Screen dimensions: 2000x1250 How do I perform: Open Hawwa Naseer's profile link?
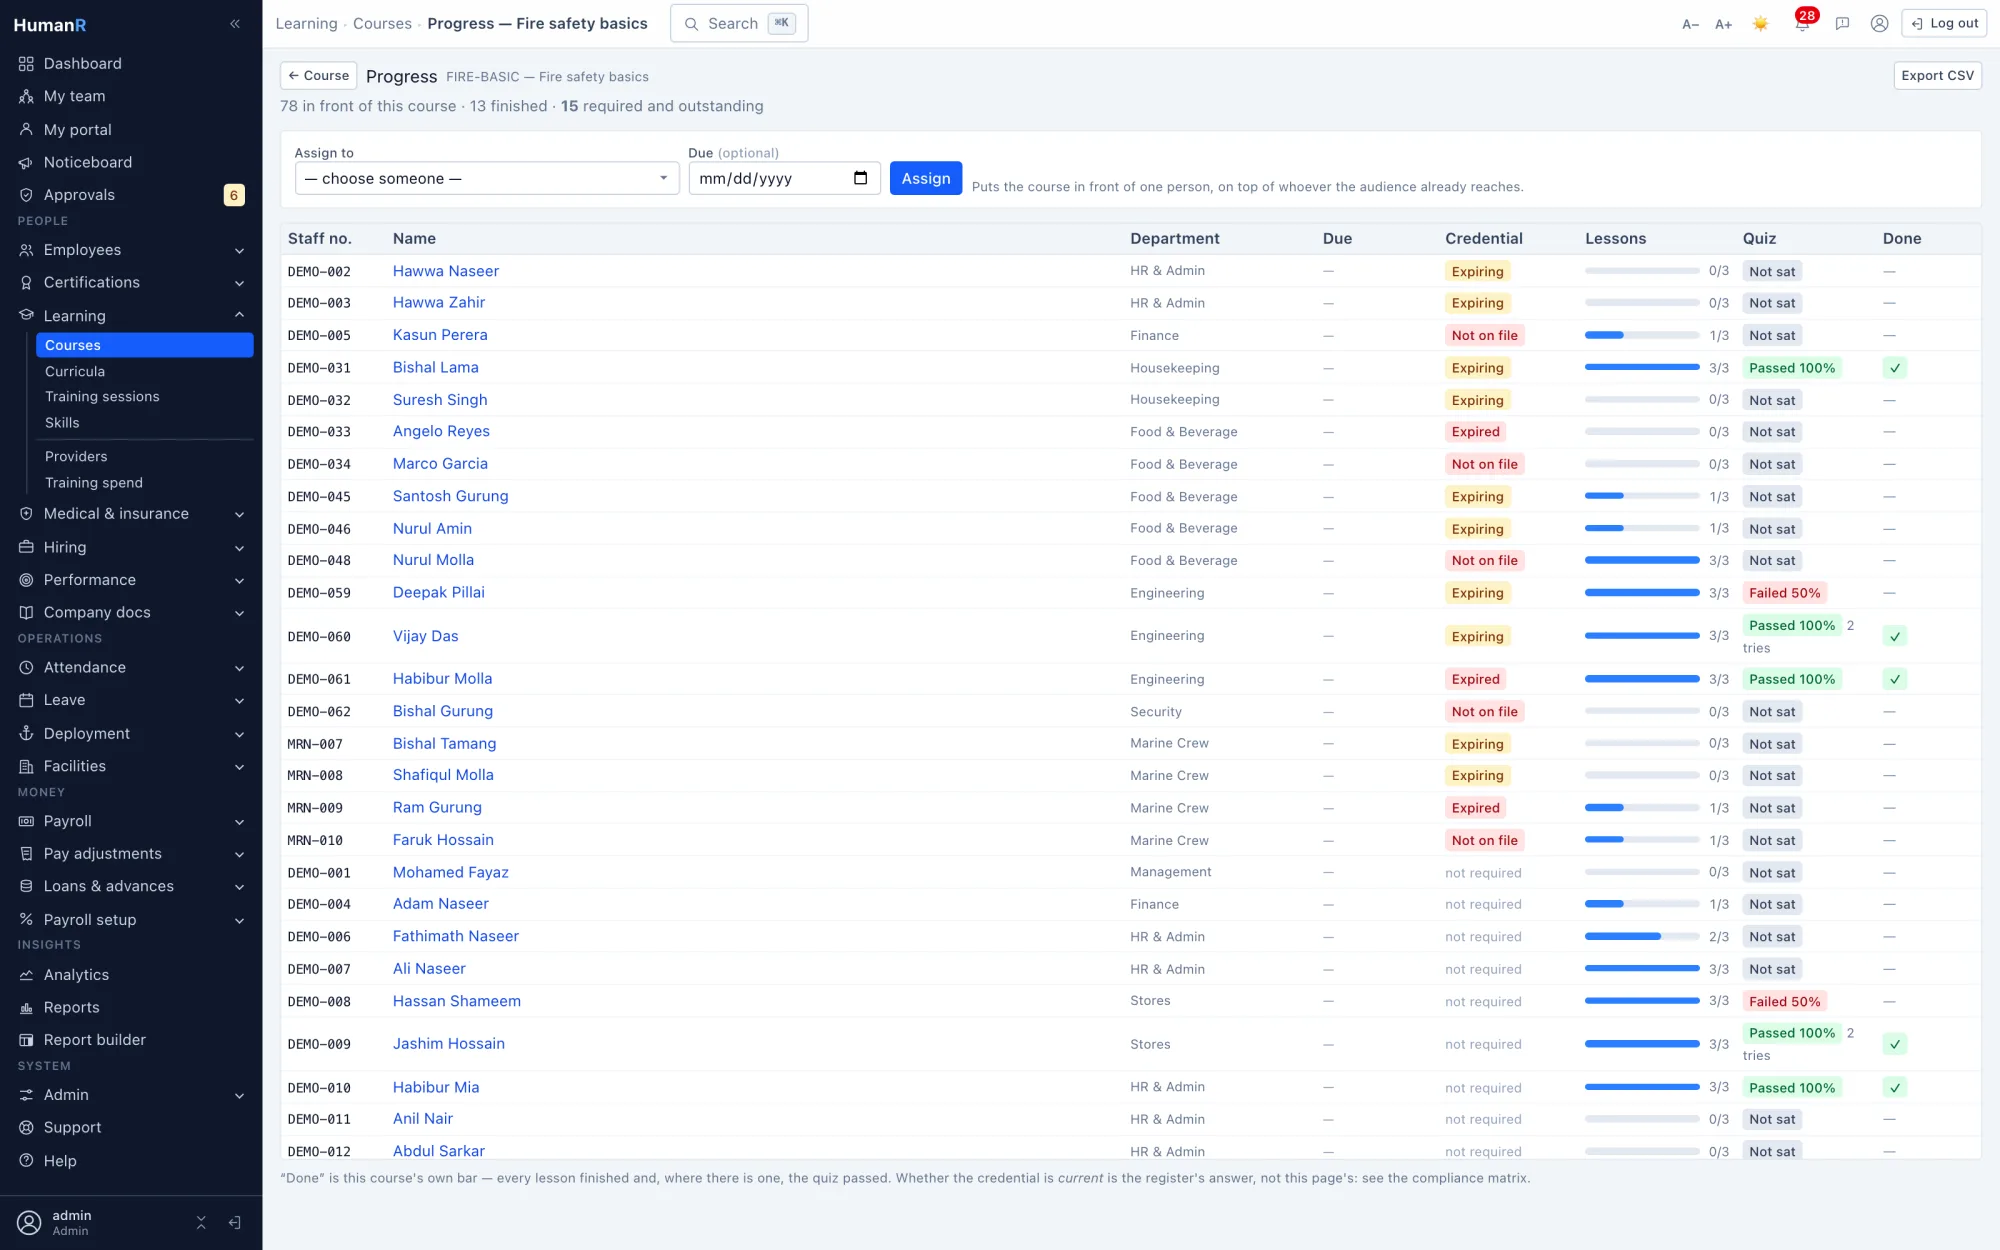(446, 271)
